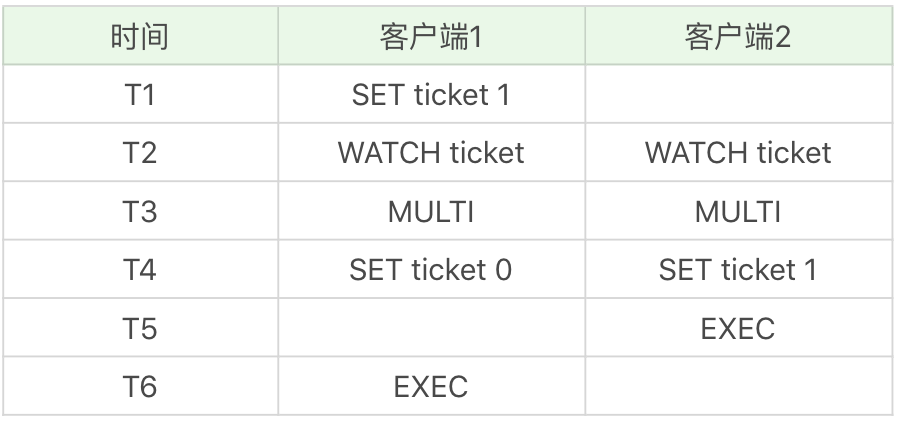Click 客户端1's WATCH ticket cell
Image resolution: width=899 pixels, height=421 pixels.
coord(431,153)
